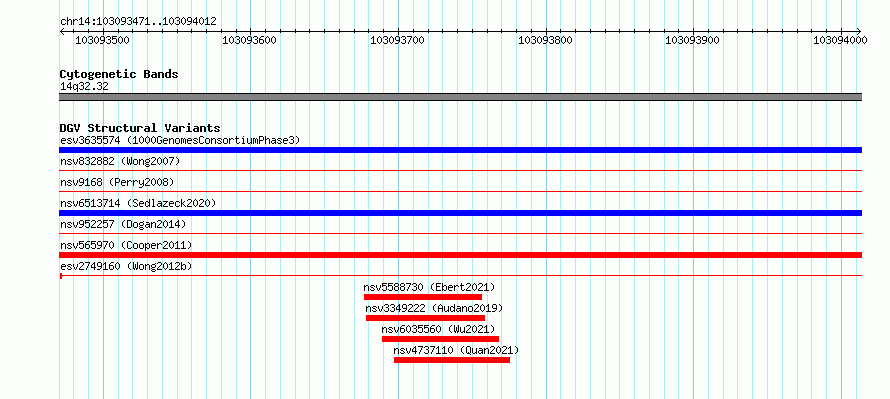Click the DGV Structural Variants track heading

click(140, 128)
